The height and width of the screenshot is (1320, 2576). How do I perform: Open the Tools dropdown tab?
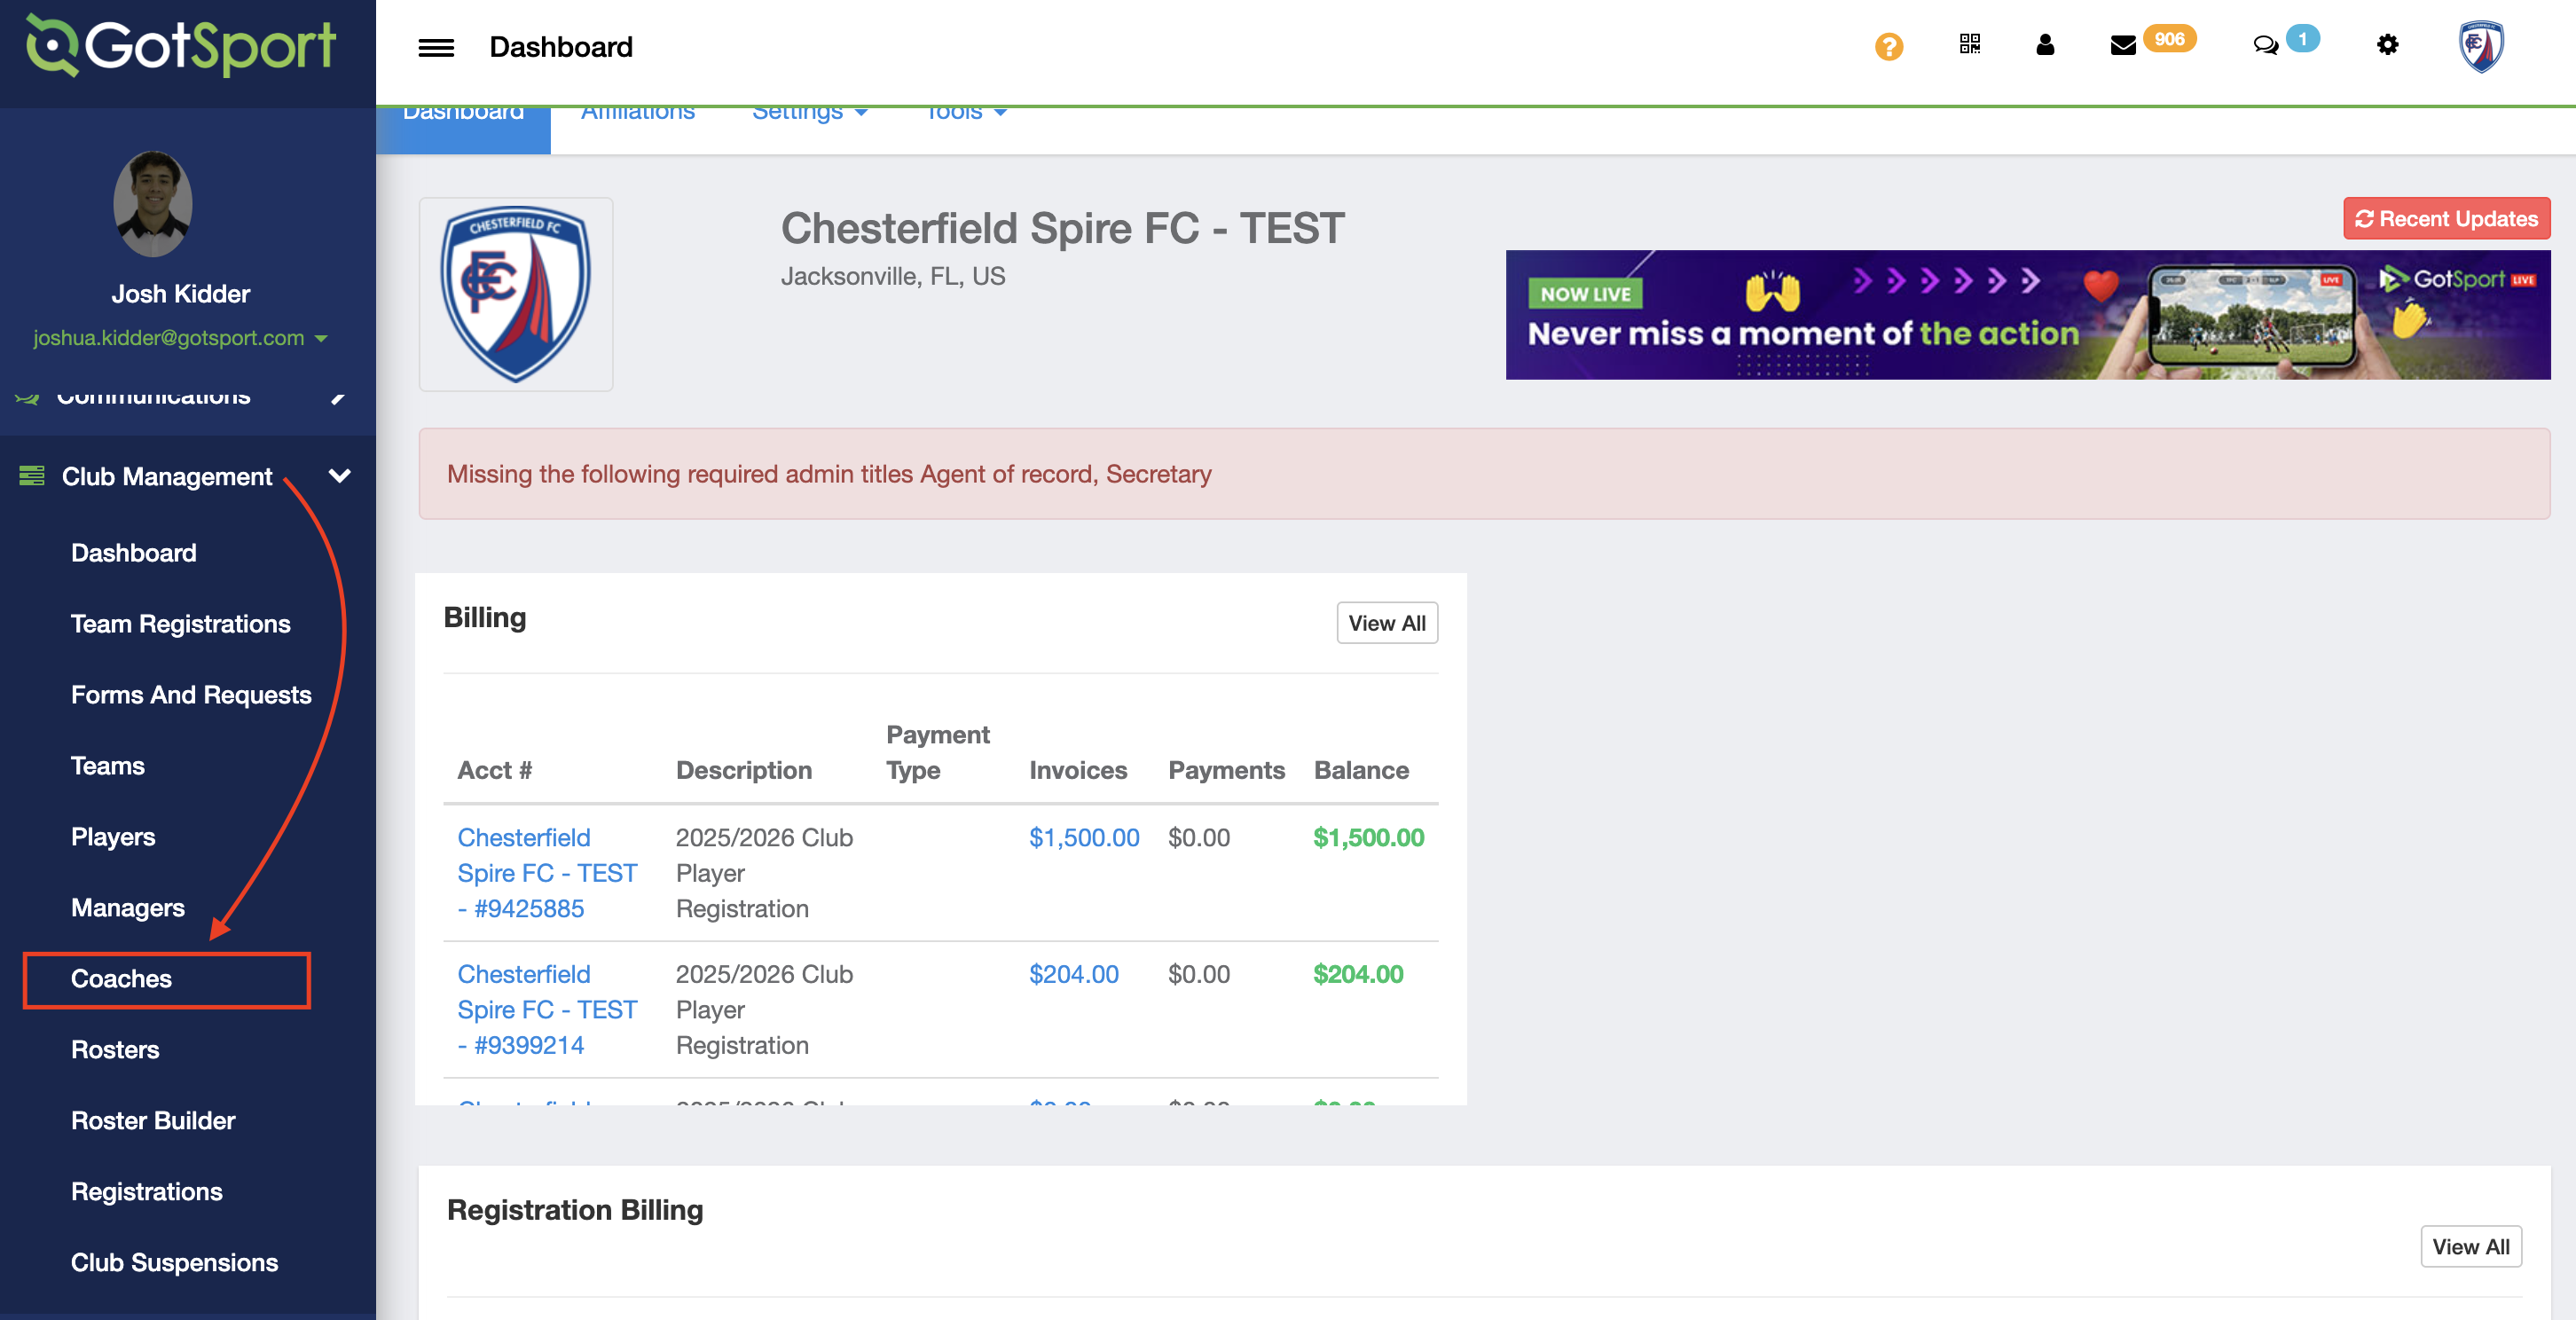(x=964, y=114)
